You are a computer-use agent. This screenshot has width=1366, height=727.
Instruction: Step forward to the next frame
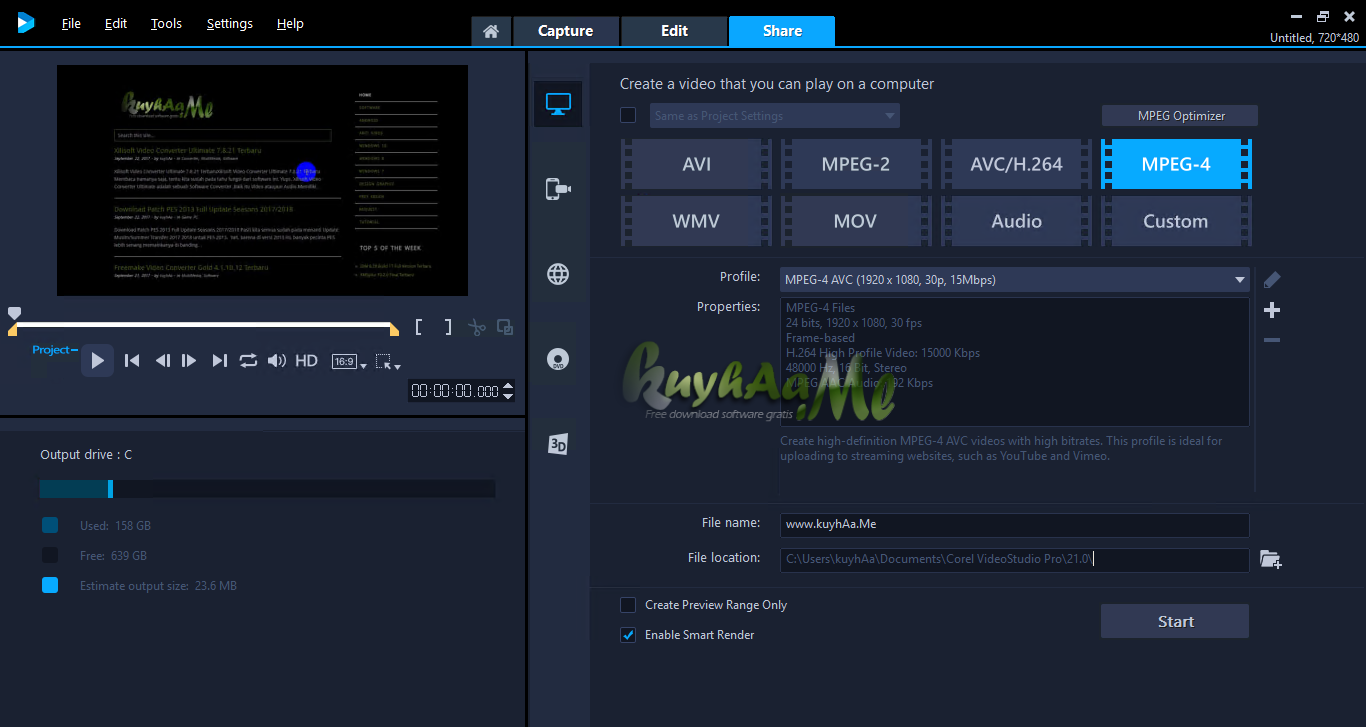click(189, 361)
